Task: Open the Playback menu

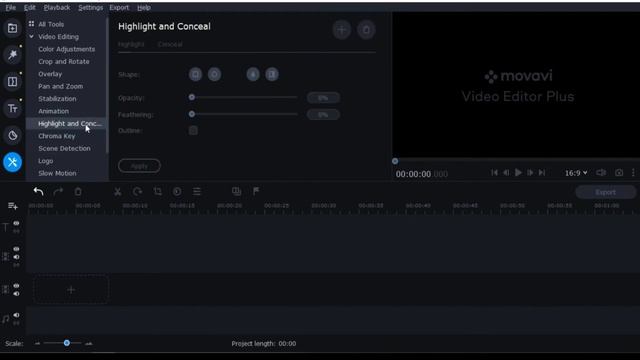Action: pyautogui.click(x=57, y=7)
